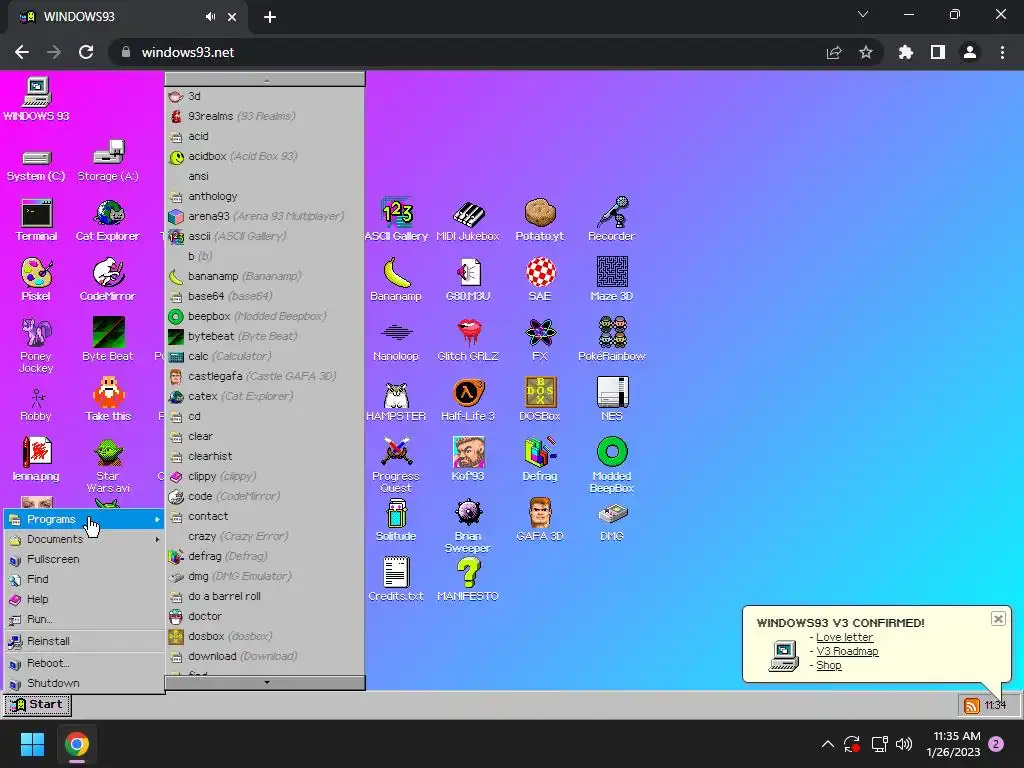
Task: Open browser tab search chevron
Action: coord(863,14)
